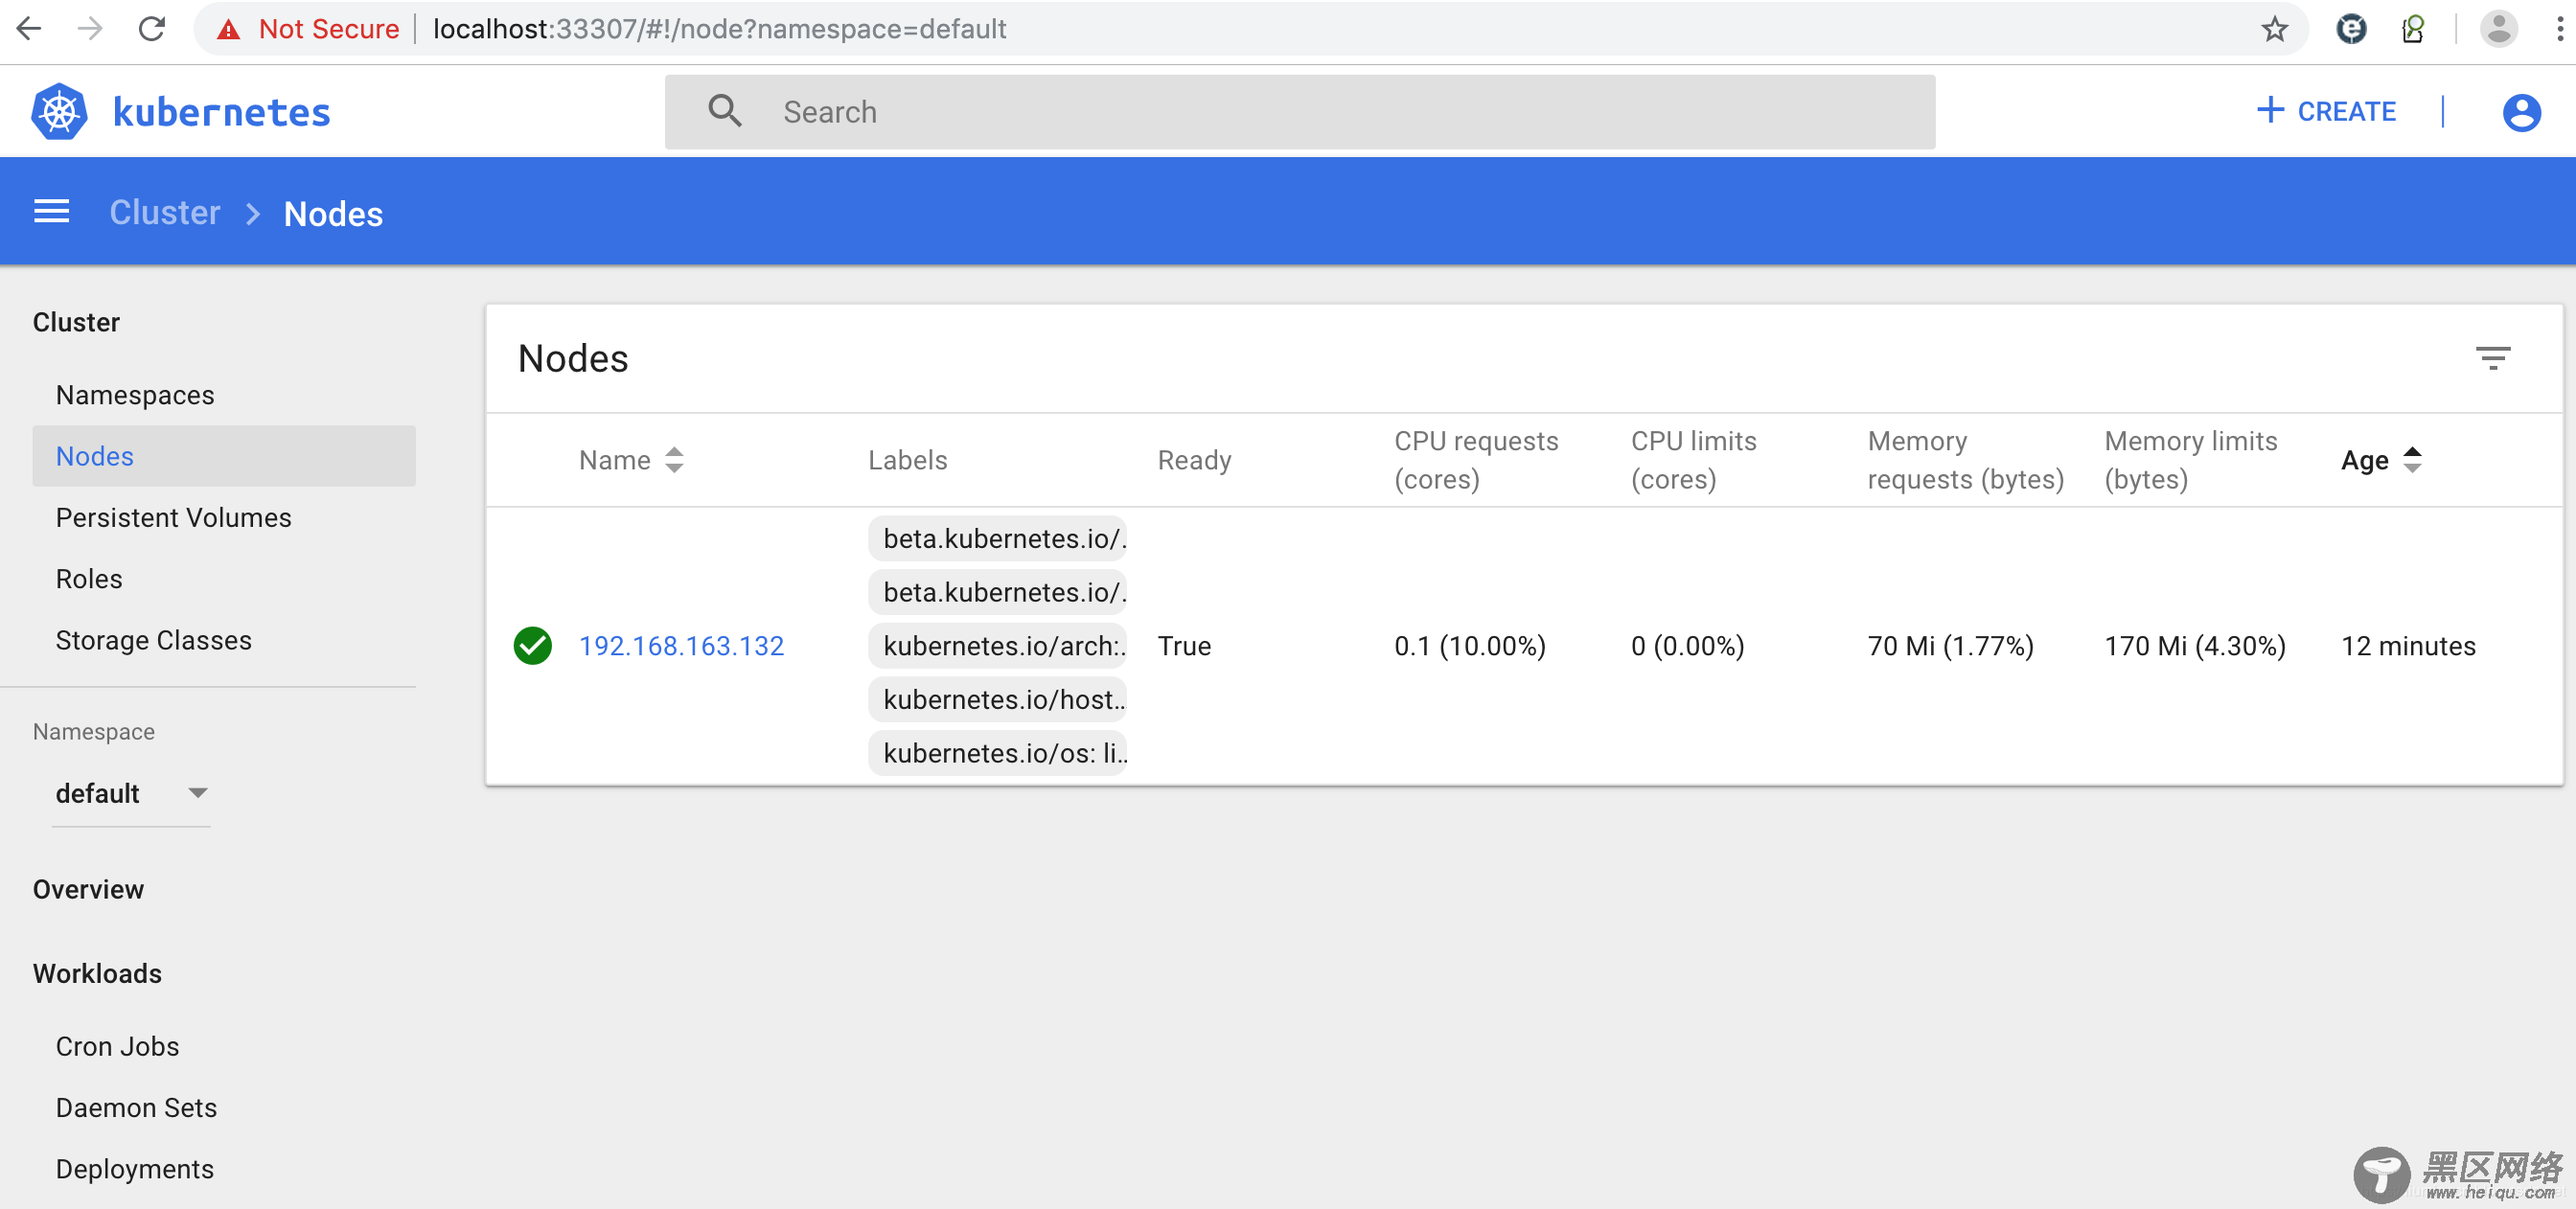Viewport: 2576px width, 1209px height.
Task: Reload the page with refresh icon
Action: (x=152, y=29)
